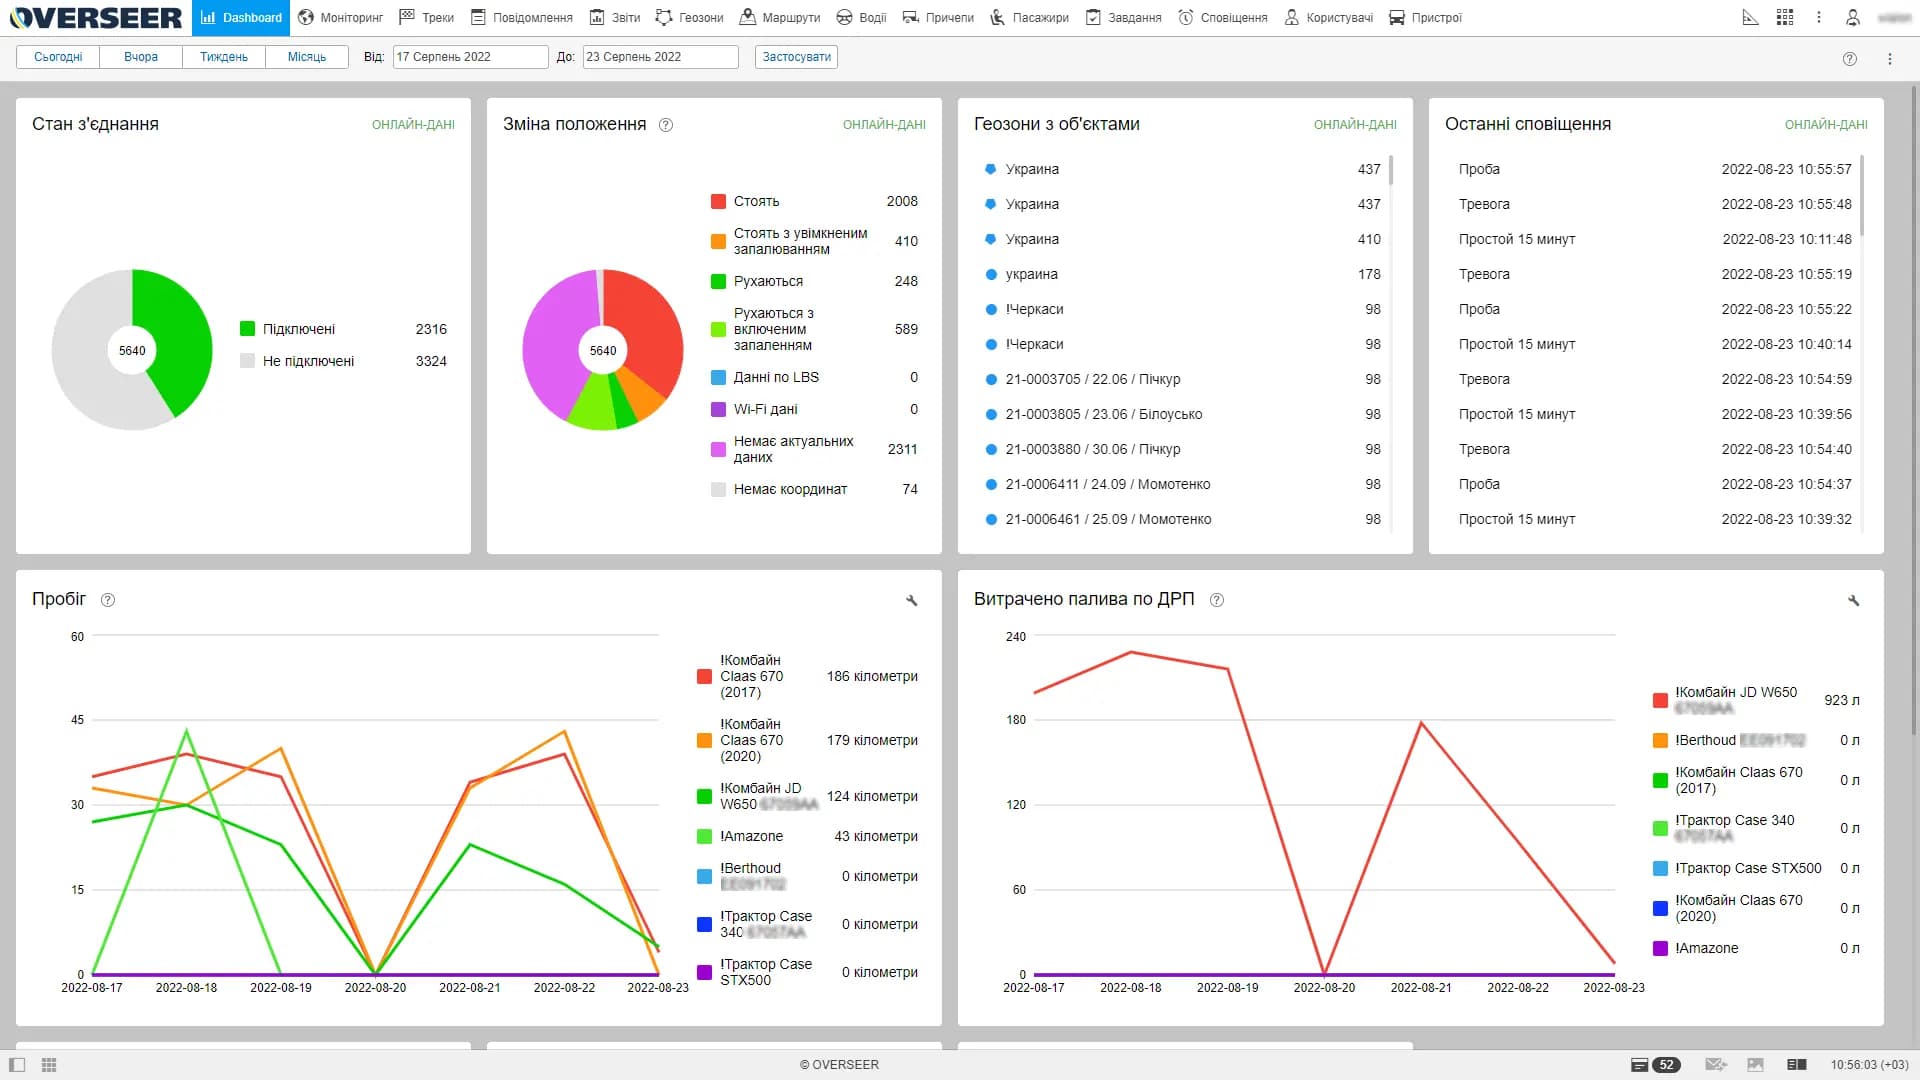Toggle !Amazone mileage series in legend
This screenshot has width=1920, height=1080.
[807, 836]
